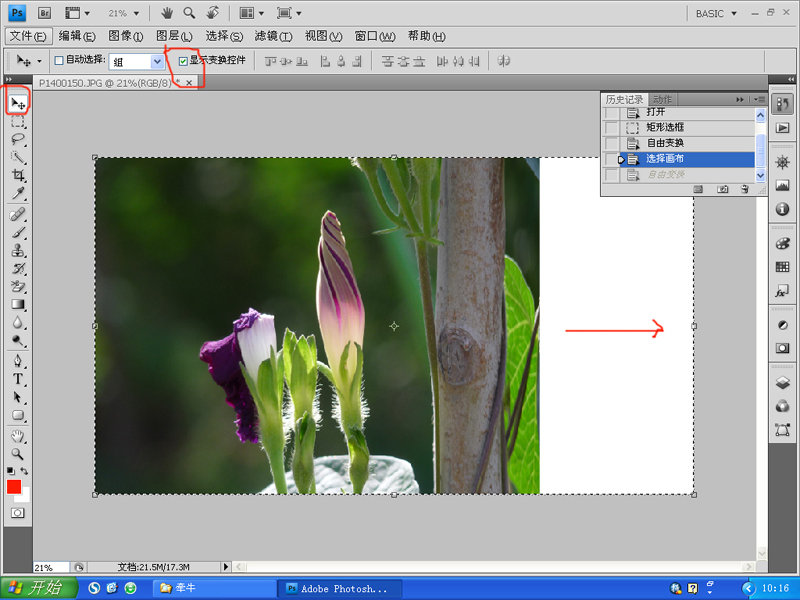Image resolution: width=800 pixels, height=600 pixels.
Task: Delete current state in History panel
Action: tap(745, 189)
